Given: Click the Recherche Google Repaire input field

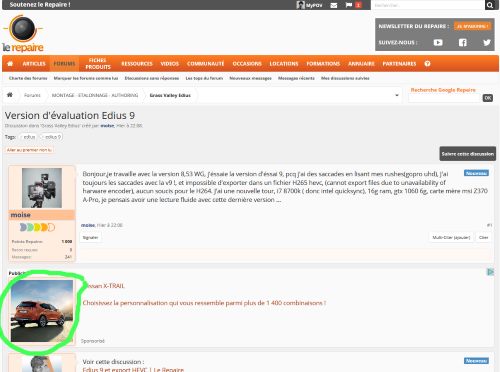Looking at the screenshot, I should click(x=444, y=98).
